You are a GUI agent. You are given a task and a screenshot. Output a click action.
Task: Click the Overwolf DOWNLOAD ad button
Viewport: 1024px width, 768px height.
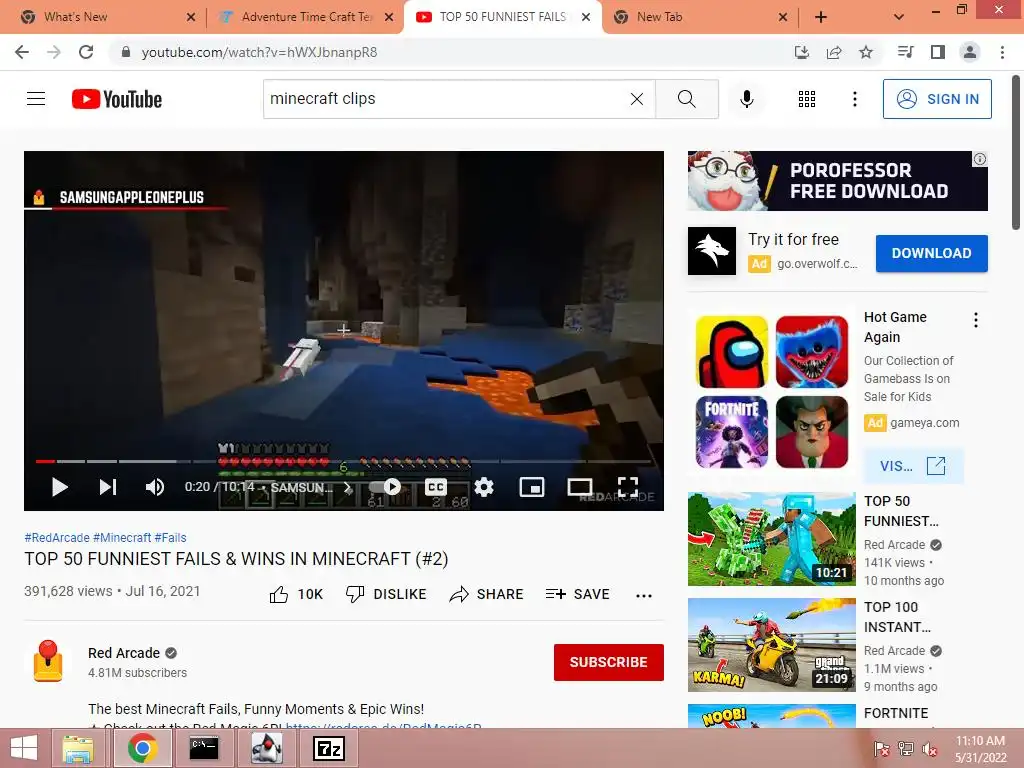(931, 253)
